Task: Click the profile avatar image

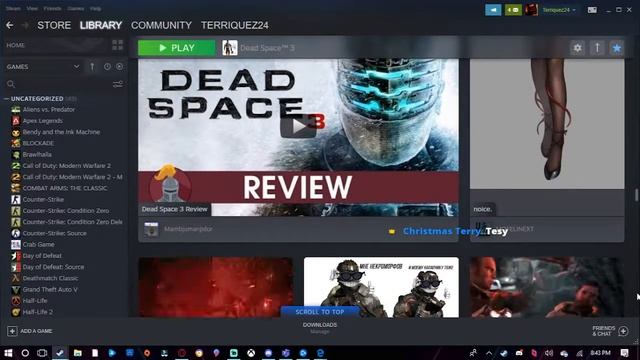Action: click(531, 10)
